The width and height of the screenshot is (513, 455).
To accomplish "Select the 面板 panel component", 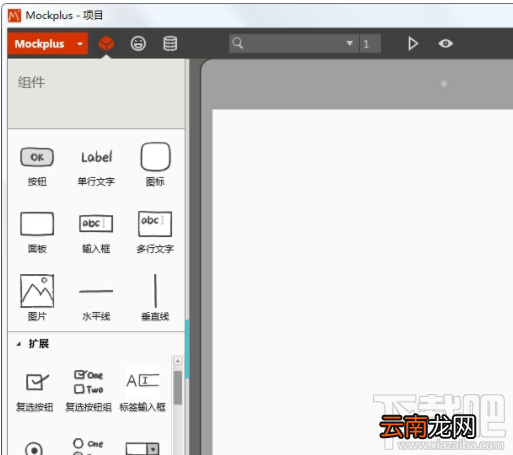I will click(37, 233).
